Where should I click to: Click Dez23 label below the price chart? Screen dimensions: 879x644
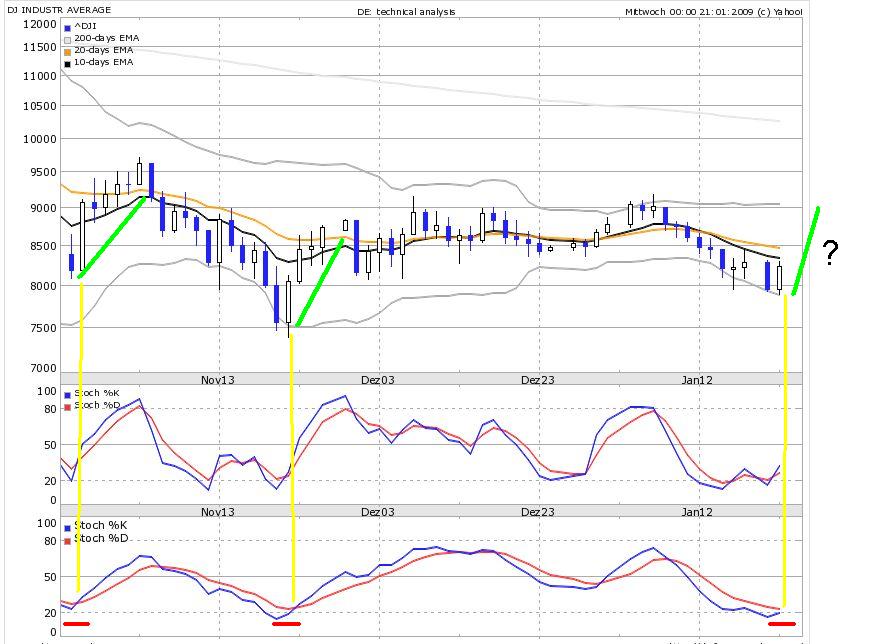click(x=538, y=380)
